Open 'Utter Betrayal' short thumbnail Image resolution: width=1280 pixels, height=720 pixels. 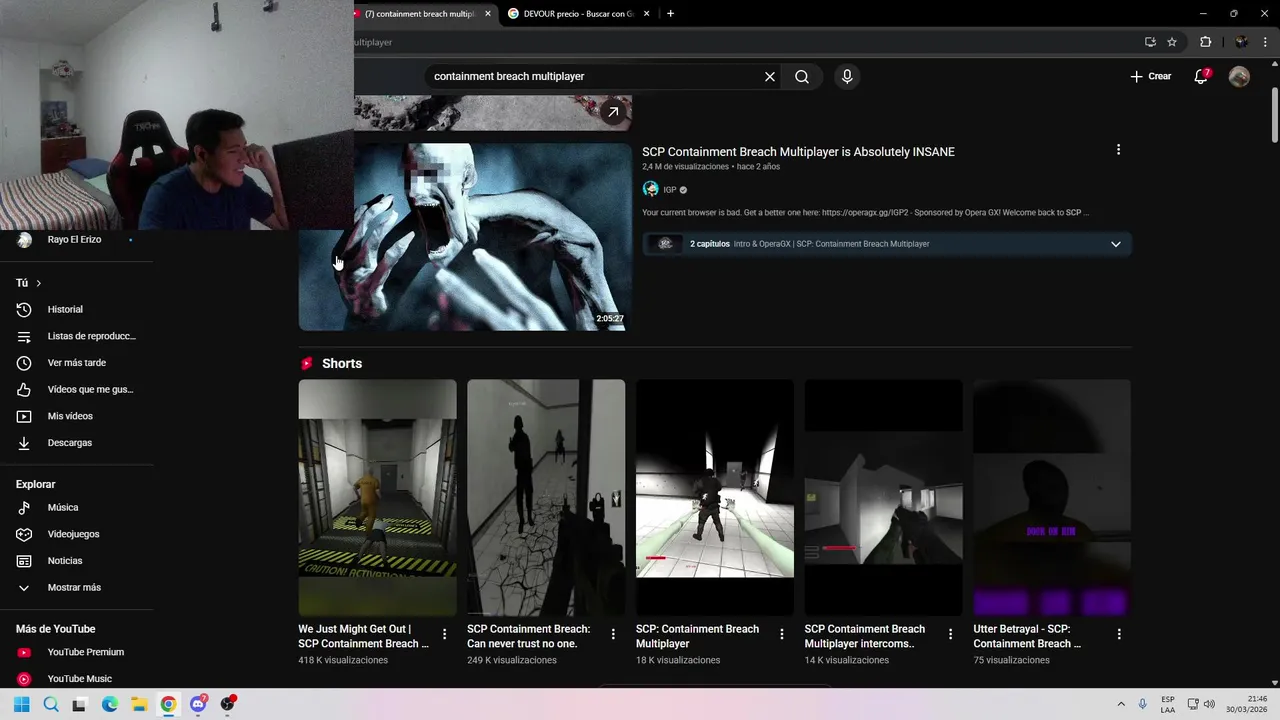click(x=1052, y=497)
